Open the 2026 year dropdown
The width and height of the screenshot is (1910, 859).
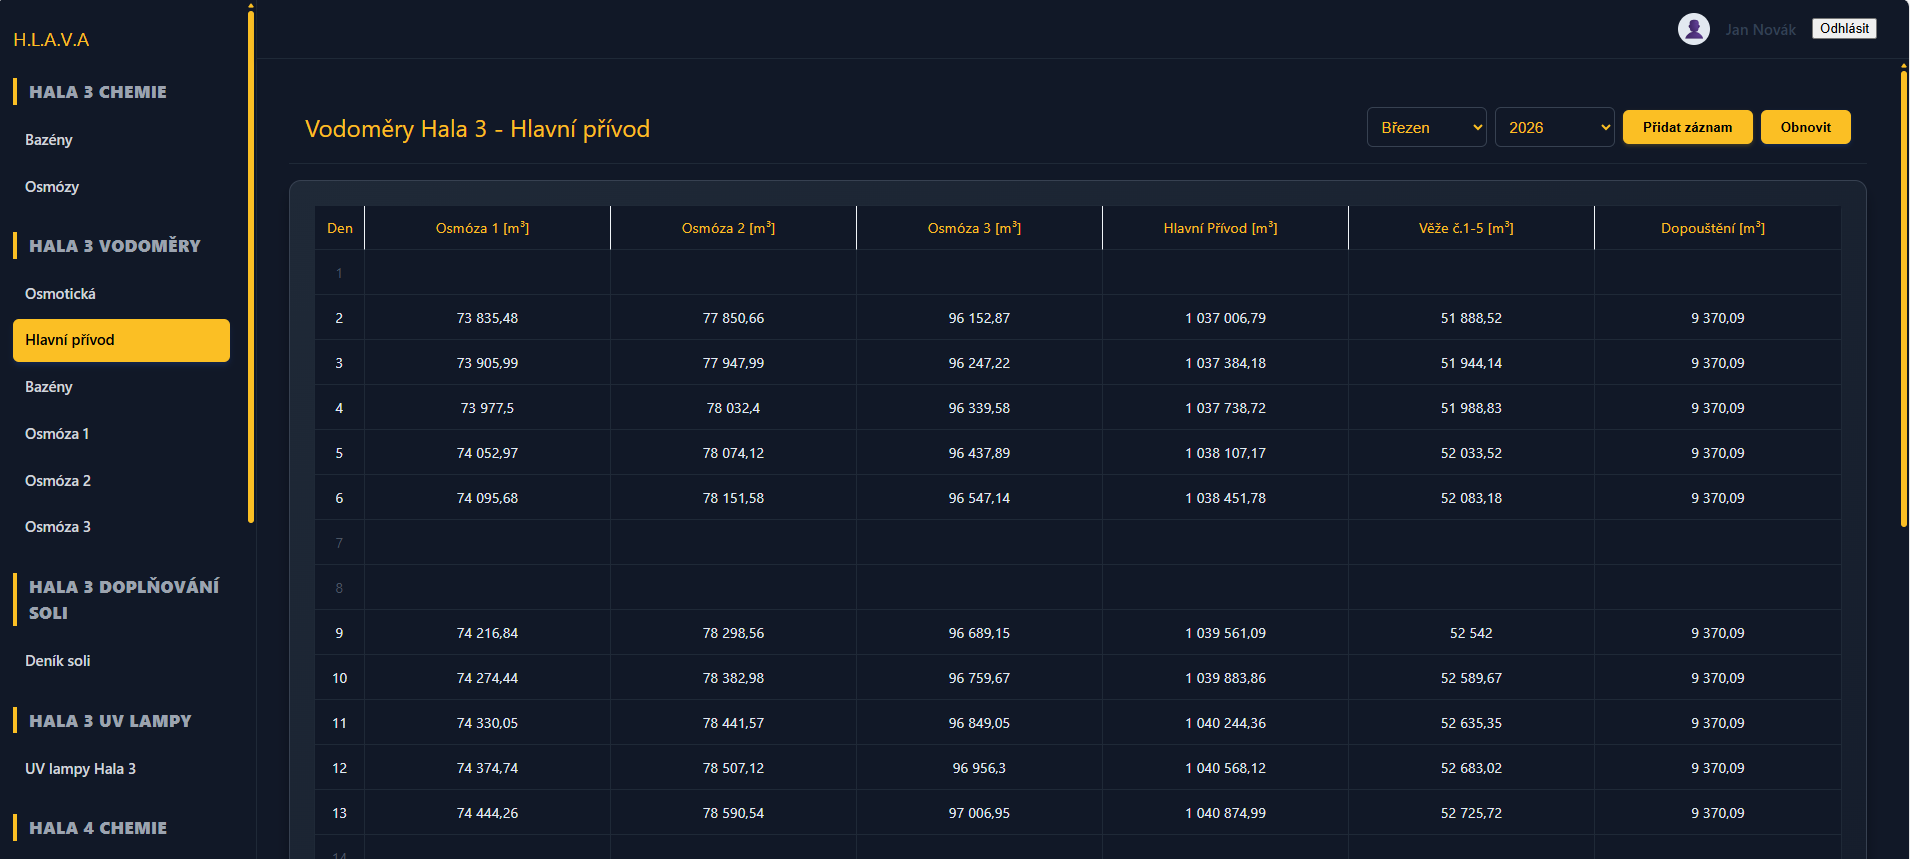tap(1554, 128)
